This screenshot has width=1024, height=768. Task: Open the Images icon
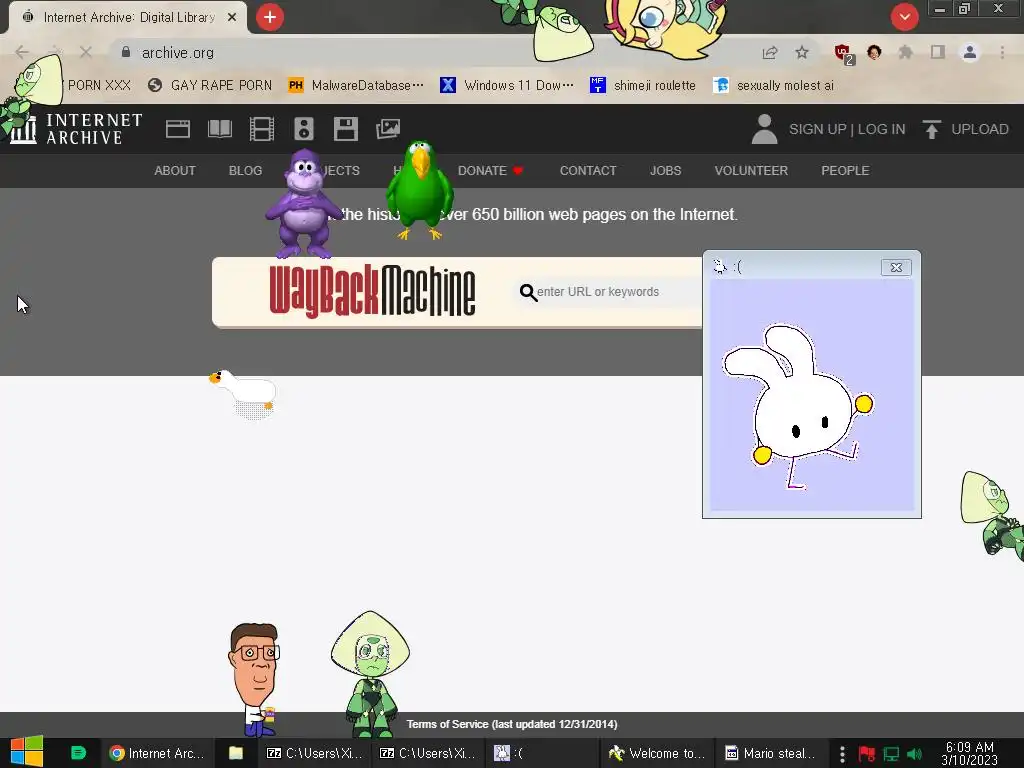click(x=388, y=129)
